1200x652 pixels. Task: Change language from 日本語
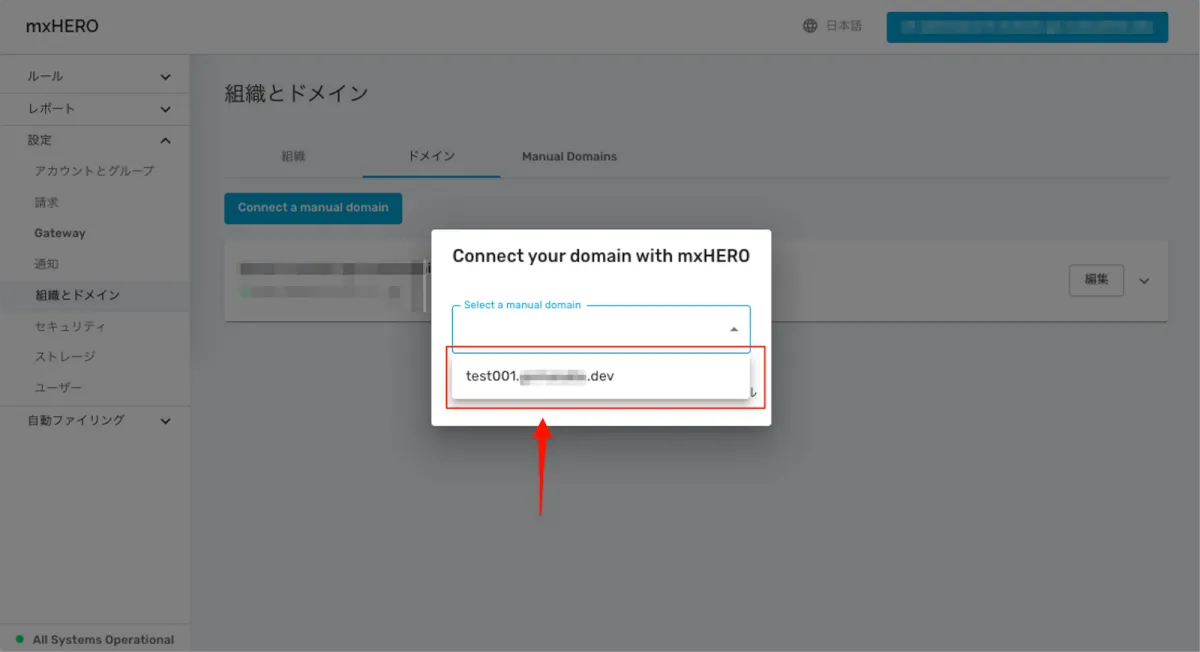tap(843, 26)
